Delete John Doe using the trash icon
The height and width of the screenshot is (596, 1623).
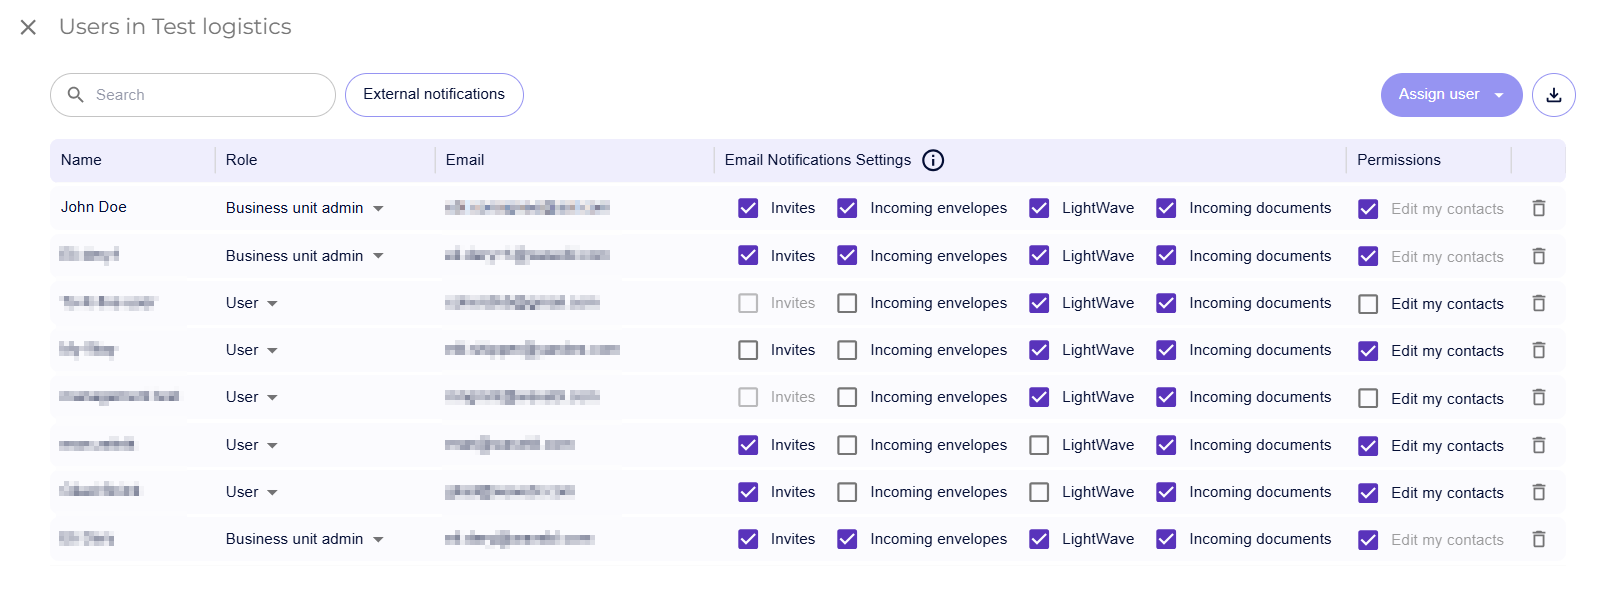coord(1539,208)
